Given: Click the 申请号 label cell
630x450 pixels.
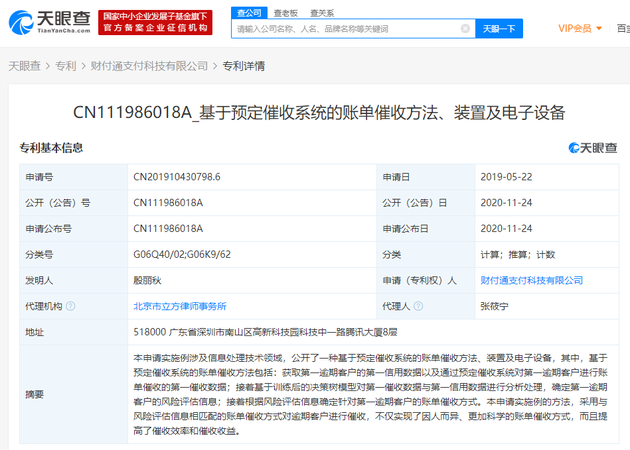Looking at the screenshot, I should point(74,177).
